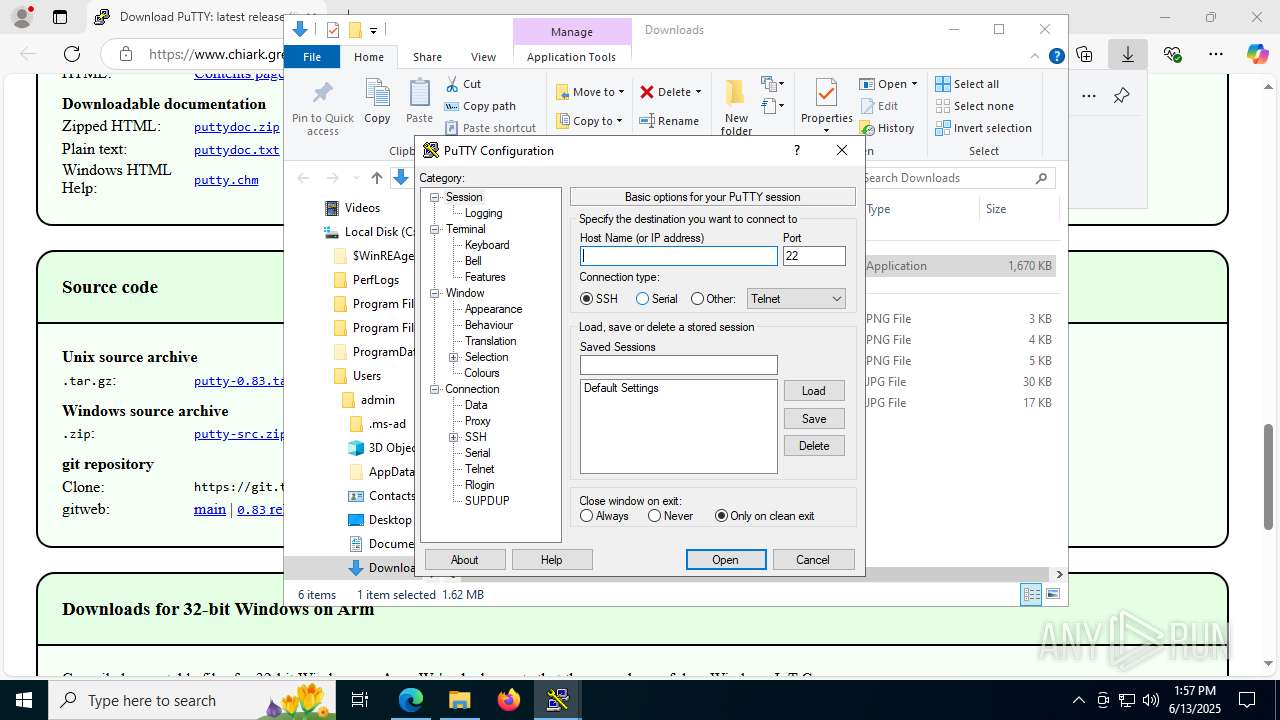Click the Explorer ribbon help icon
The height and width of the screenshot is (720, 1280).
pyautogui.click(x=1056, y=57)
